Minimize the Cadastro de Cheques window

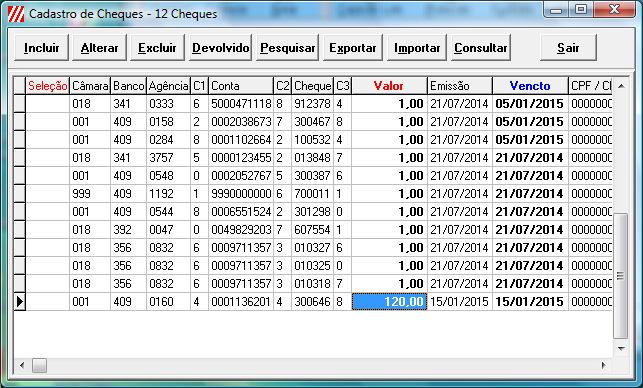tap(556, 10)
